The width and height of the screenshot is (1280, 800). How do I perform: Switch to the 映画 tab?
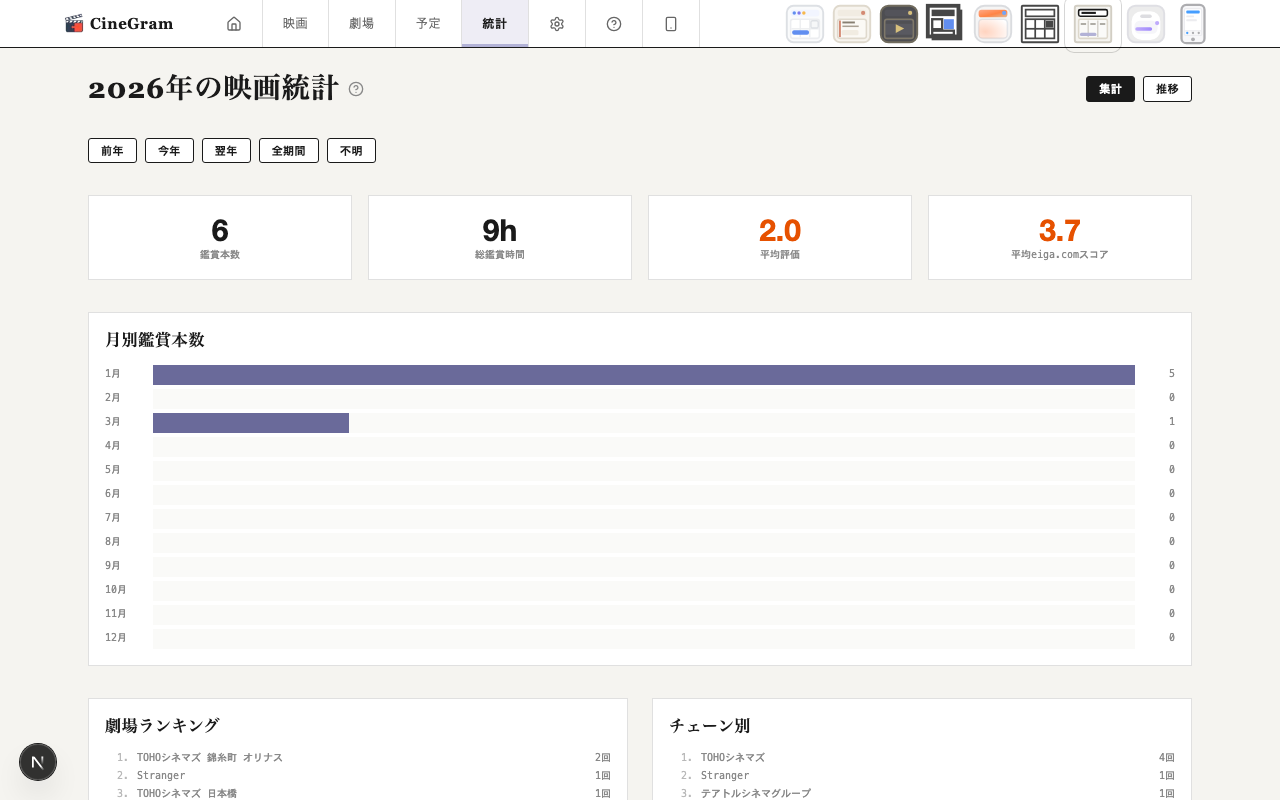coord(295,23)
